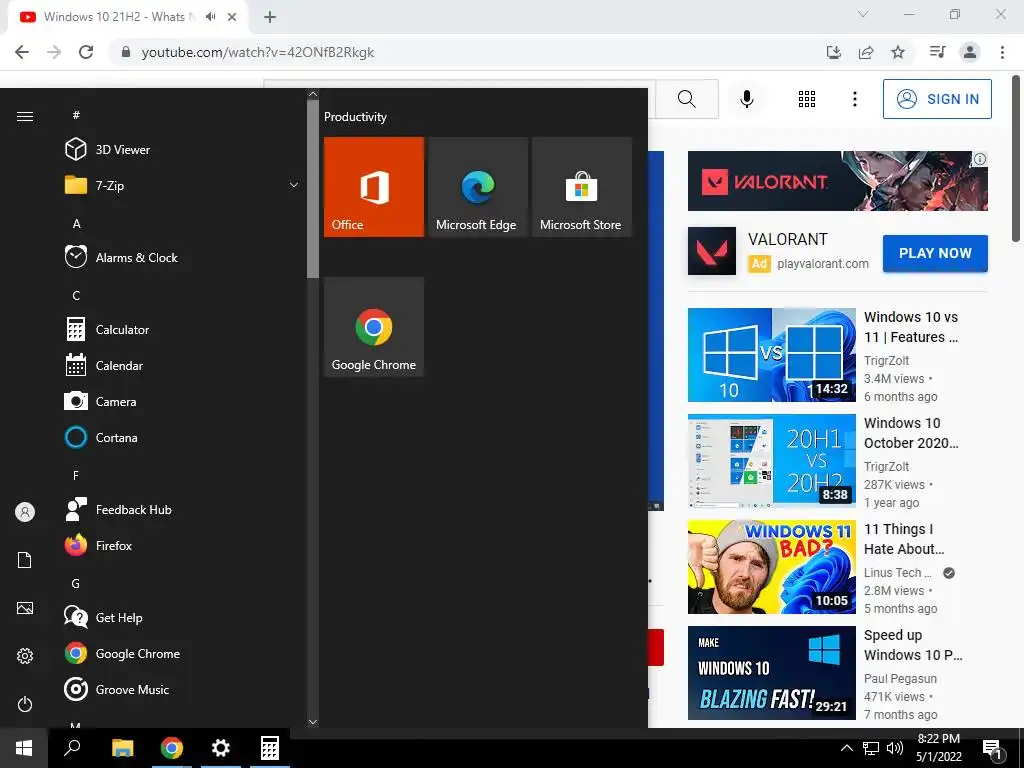Click the address bar URL

[x=258, y=52]
